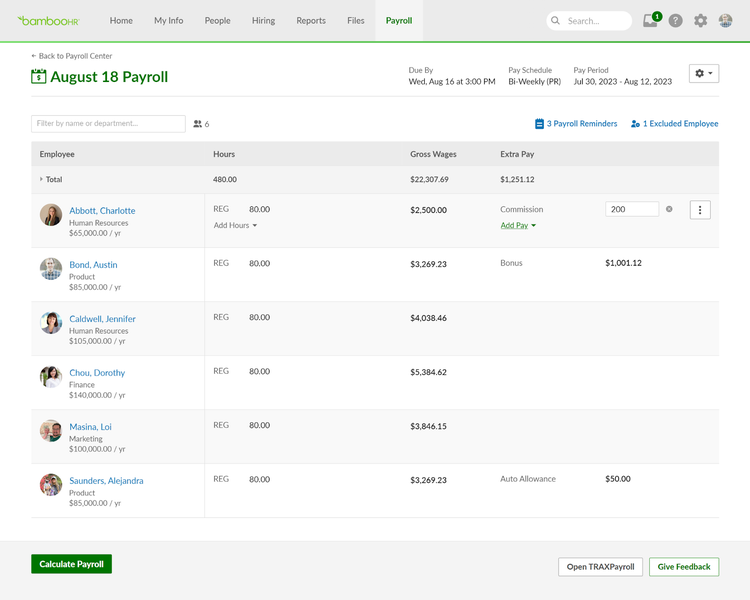The image size is (750, 600).
Task: Expand the Add Hours dropdown
Action: coord(235,226)
